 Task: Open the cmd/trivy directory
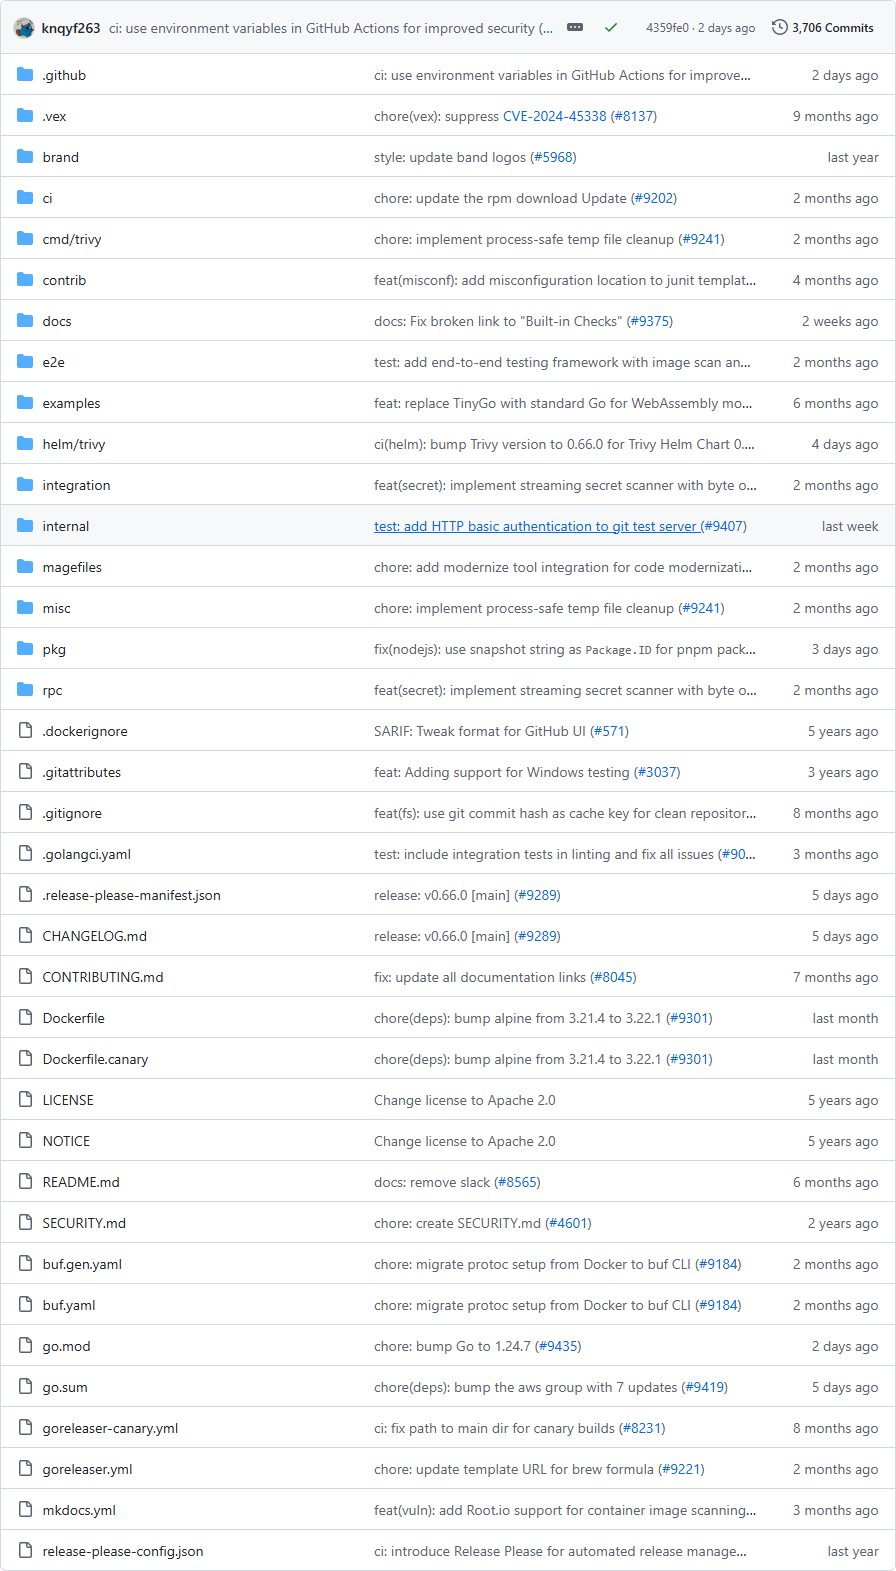(x=72, y=239)
